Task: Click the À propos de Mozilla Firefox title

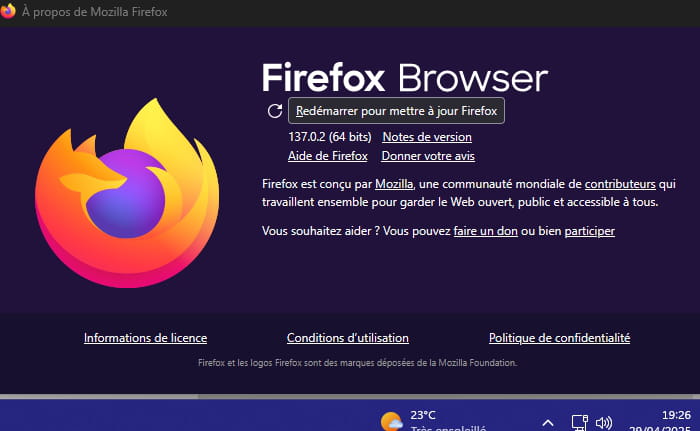Action: (95, 12)
